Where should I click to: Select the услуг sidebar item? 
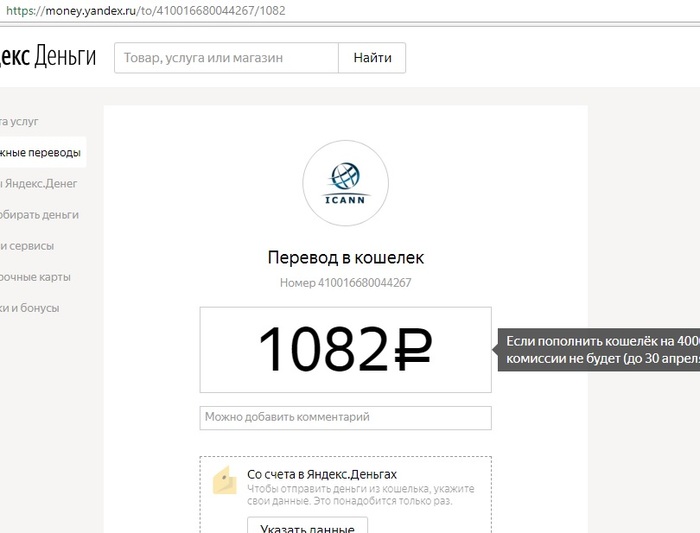pyautogui.click(x=19, y=121)
